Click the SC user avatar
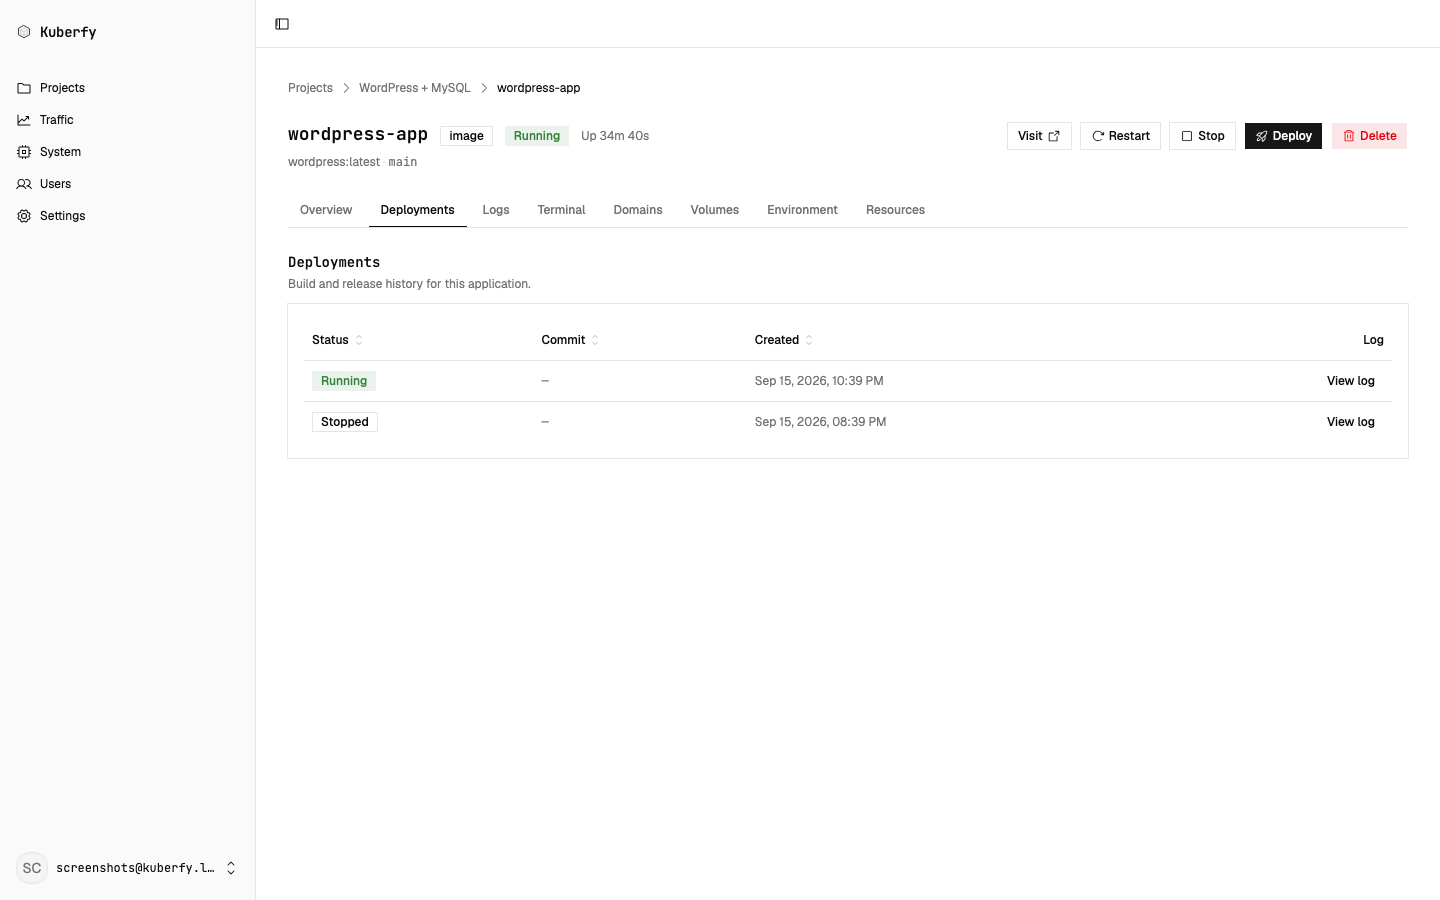Image resolution: width=1440 pixels, height=900 pixels. (x=32, y=868)
